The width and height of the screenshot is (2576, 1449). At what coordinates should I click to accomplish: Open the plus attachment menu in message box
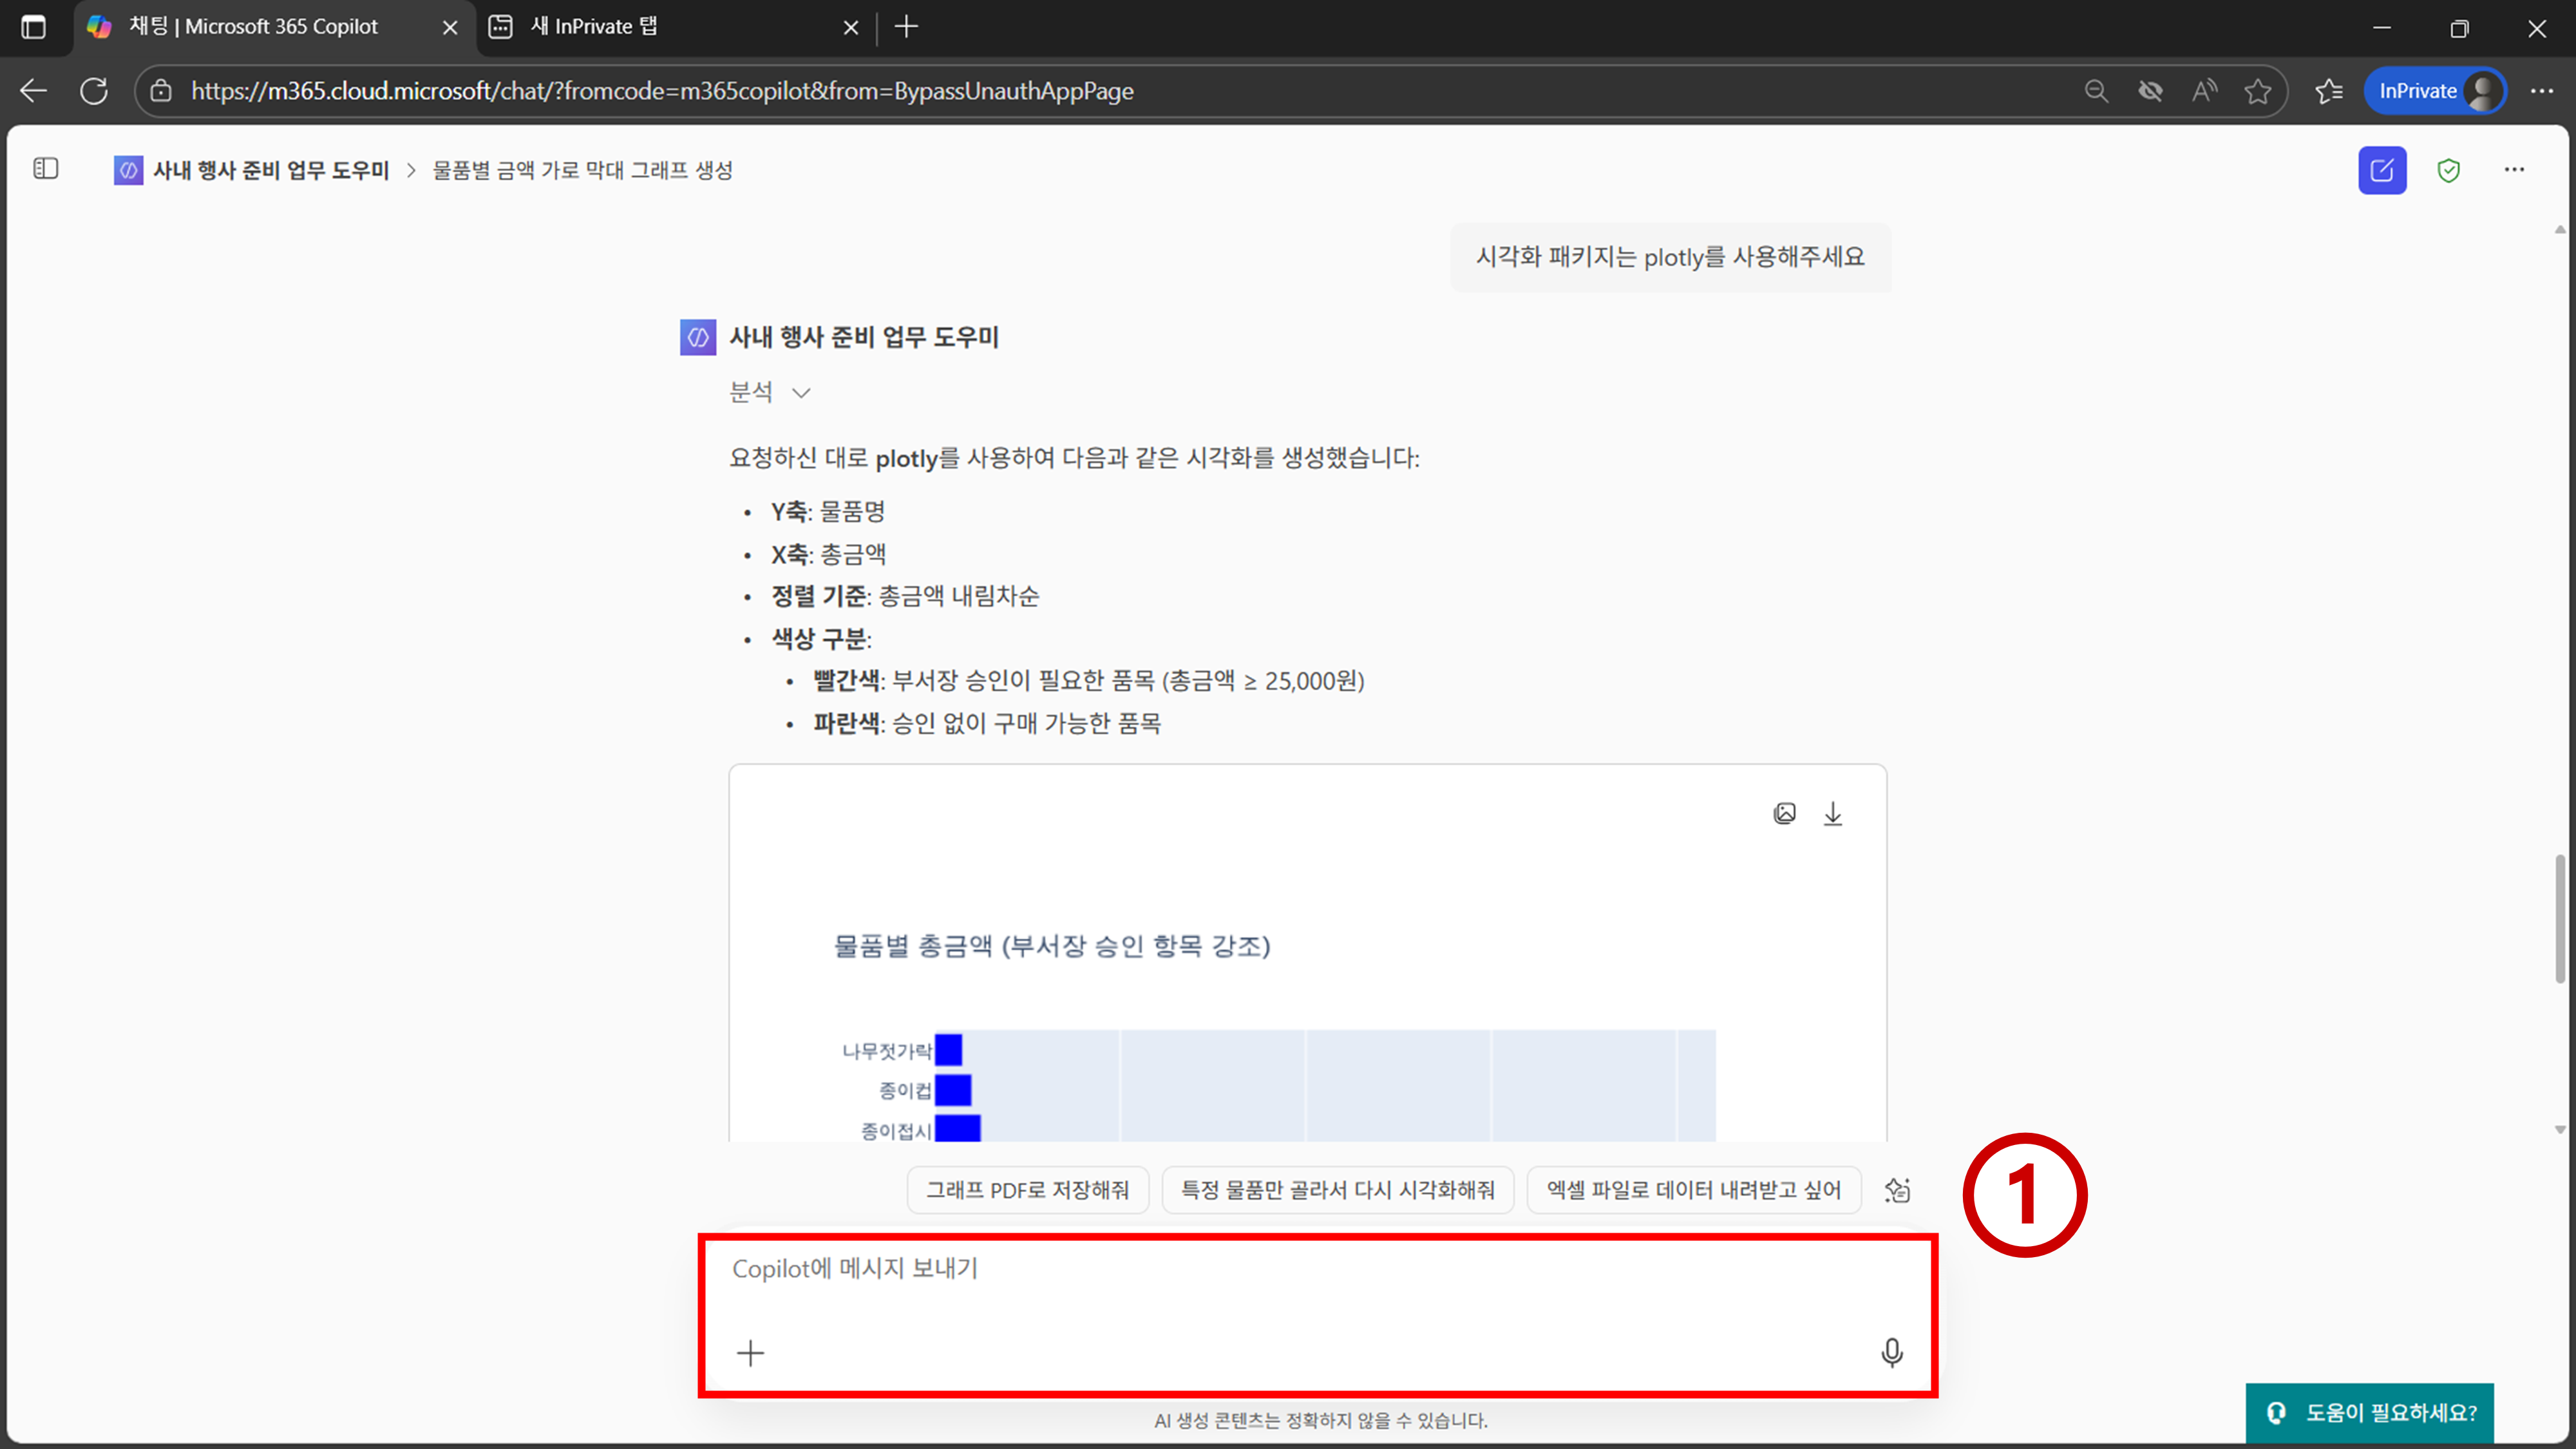click(x=750, y=1353)
